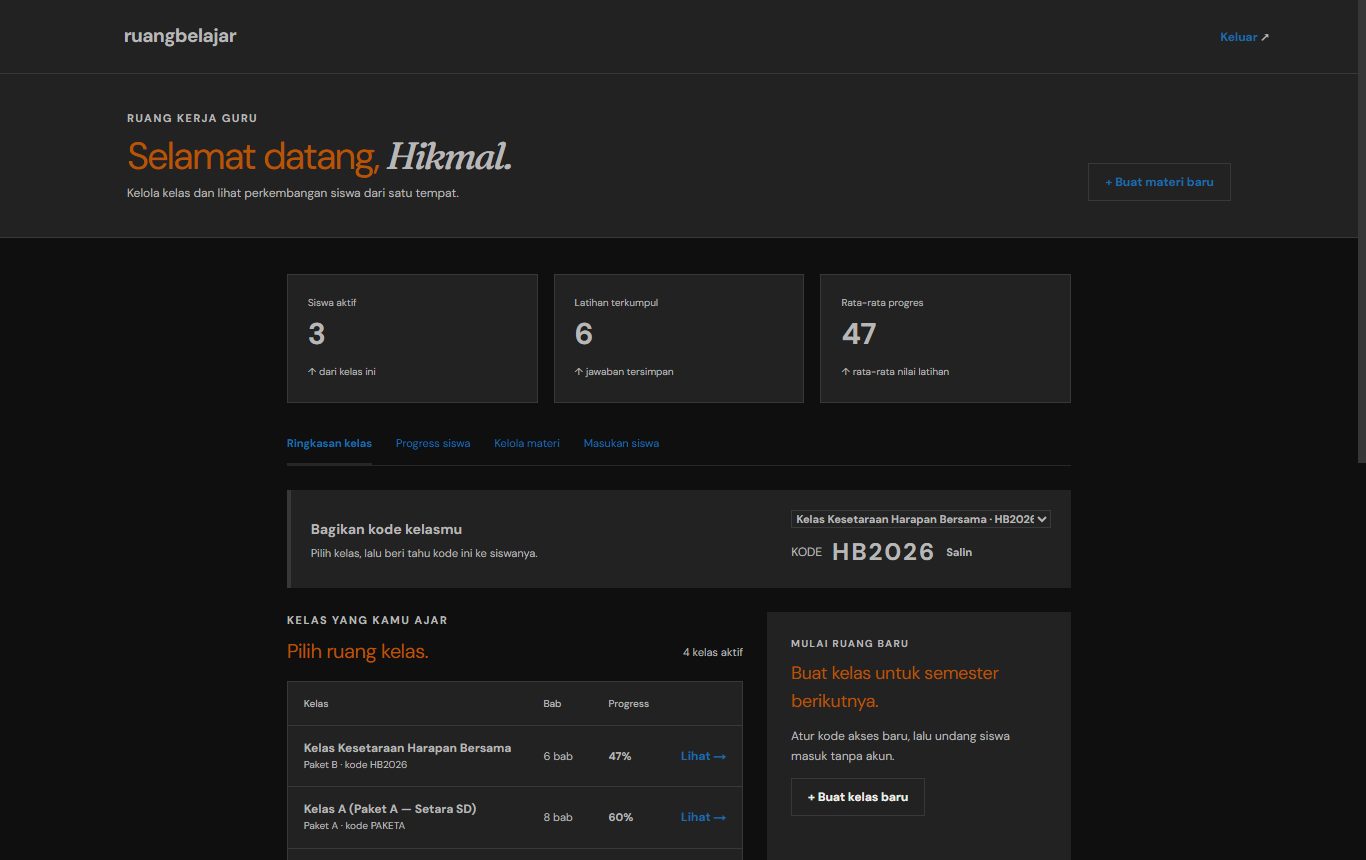The width and height of the screenshot is (1366, 860).
Task: Select the Siswa aktif stat card
Action: (412, 339)
